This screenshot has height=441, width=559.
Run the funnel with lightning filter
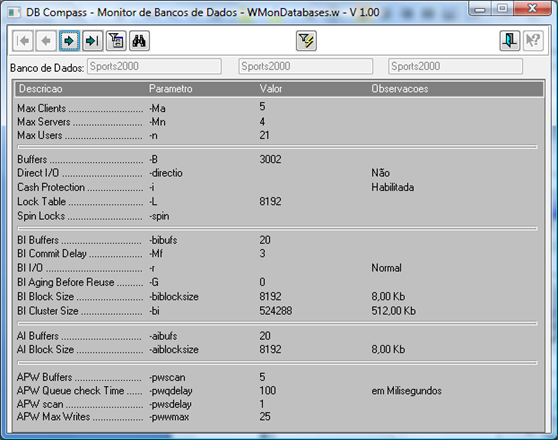tap(306, 41)
